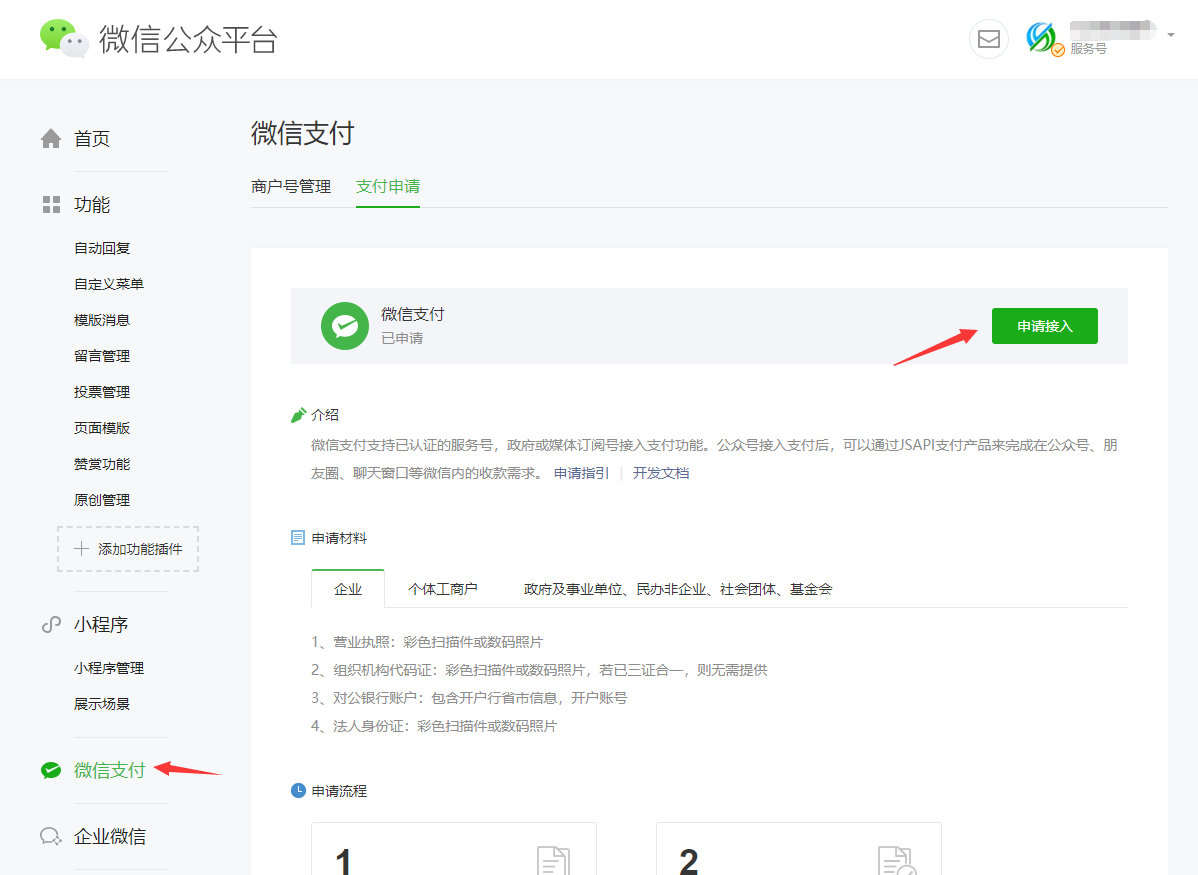The height and width of the screenshot is (875, 1198).
Task: Open the 开发文档 link
Action: pos(660,473)
